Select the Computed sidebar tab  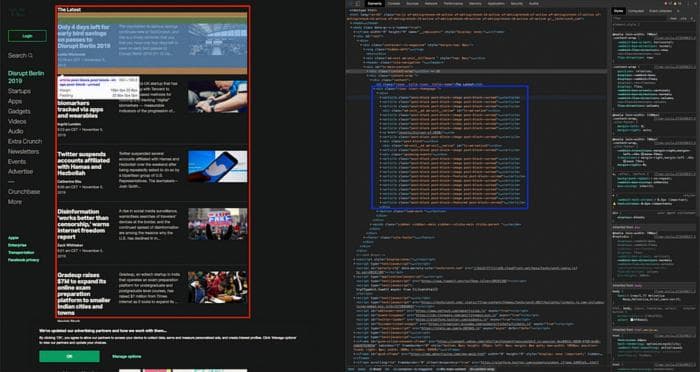636,11
